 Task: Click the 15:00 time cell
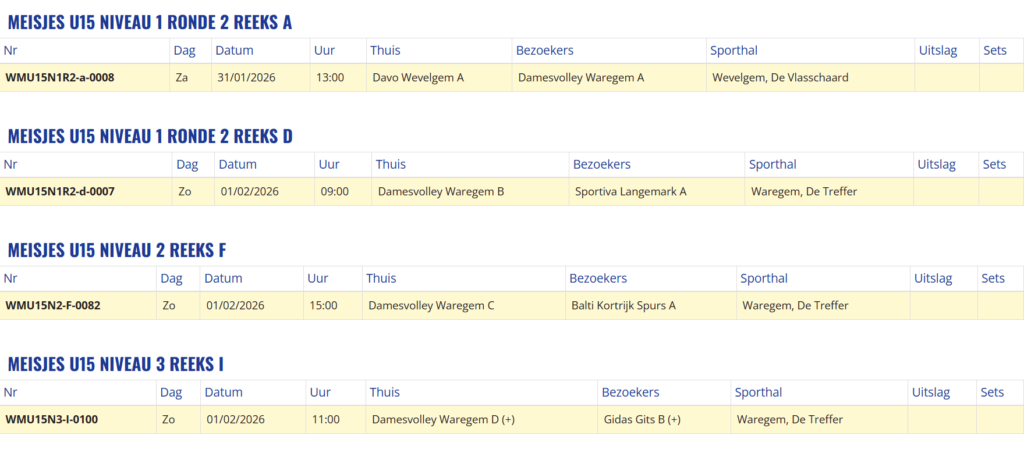coord(324,305)
